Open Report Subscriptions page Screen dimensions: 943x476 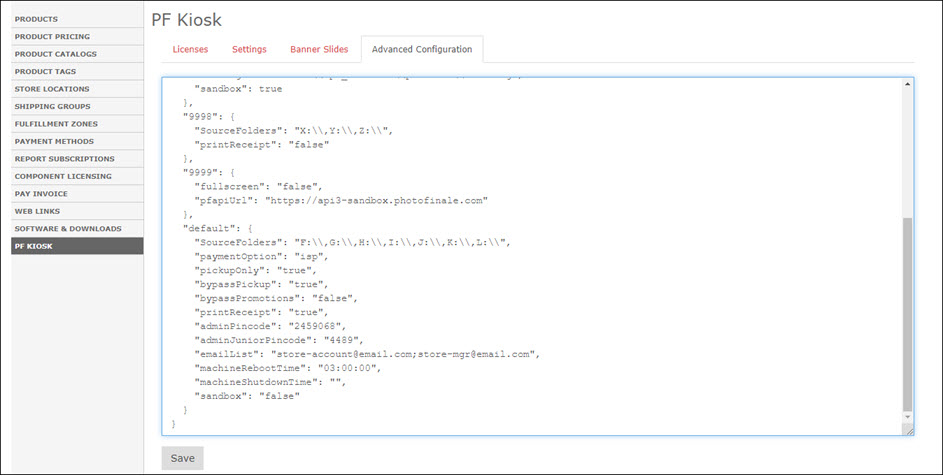coord(77,159)
